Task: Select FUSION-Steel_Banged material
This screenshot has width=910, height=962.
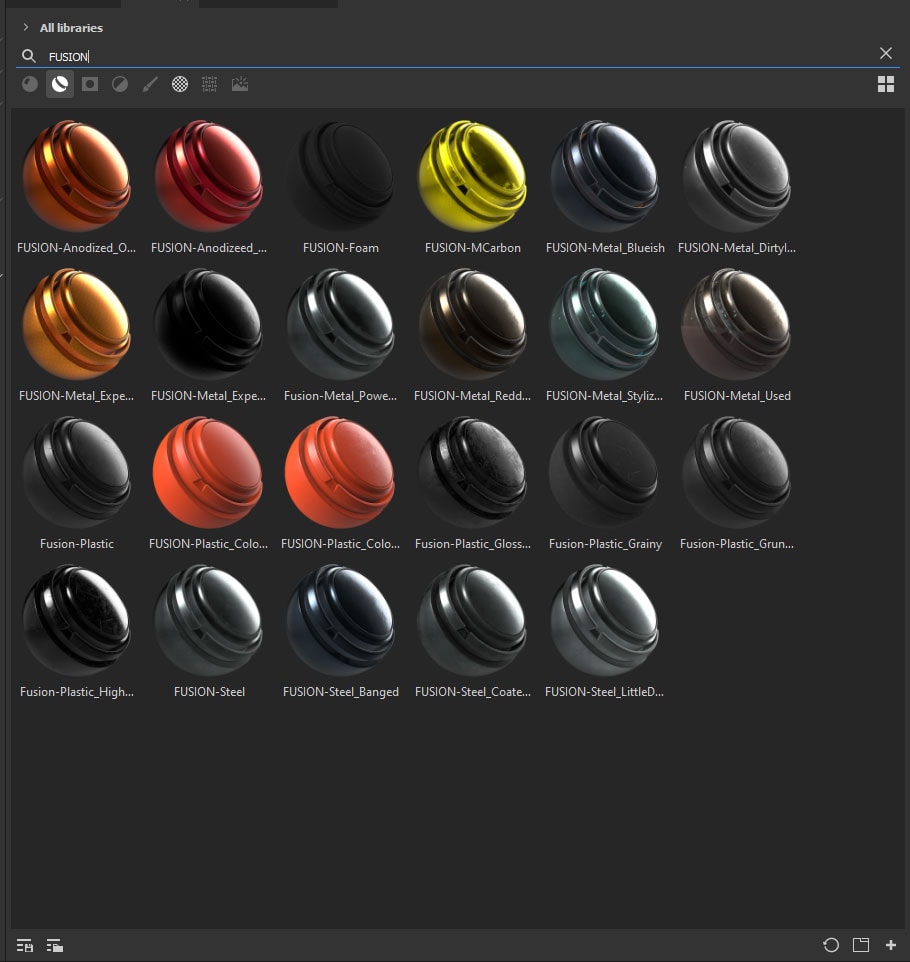Action: point(341,631)
